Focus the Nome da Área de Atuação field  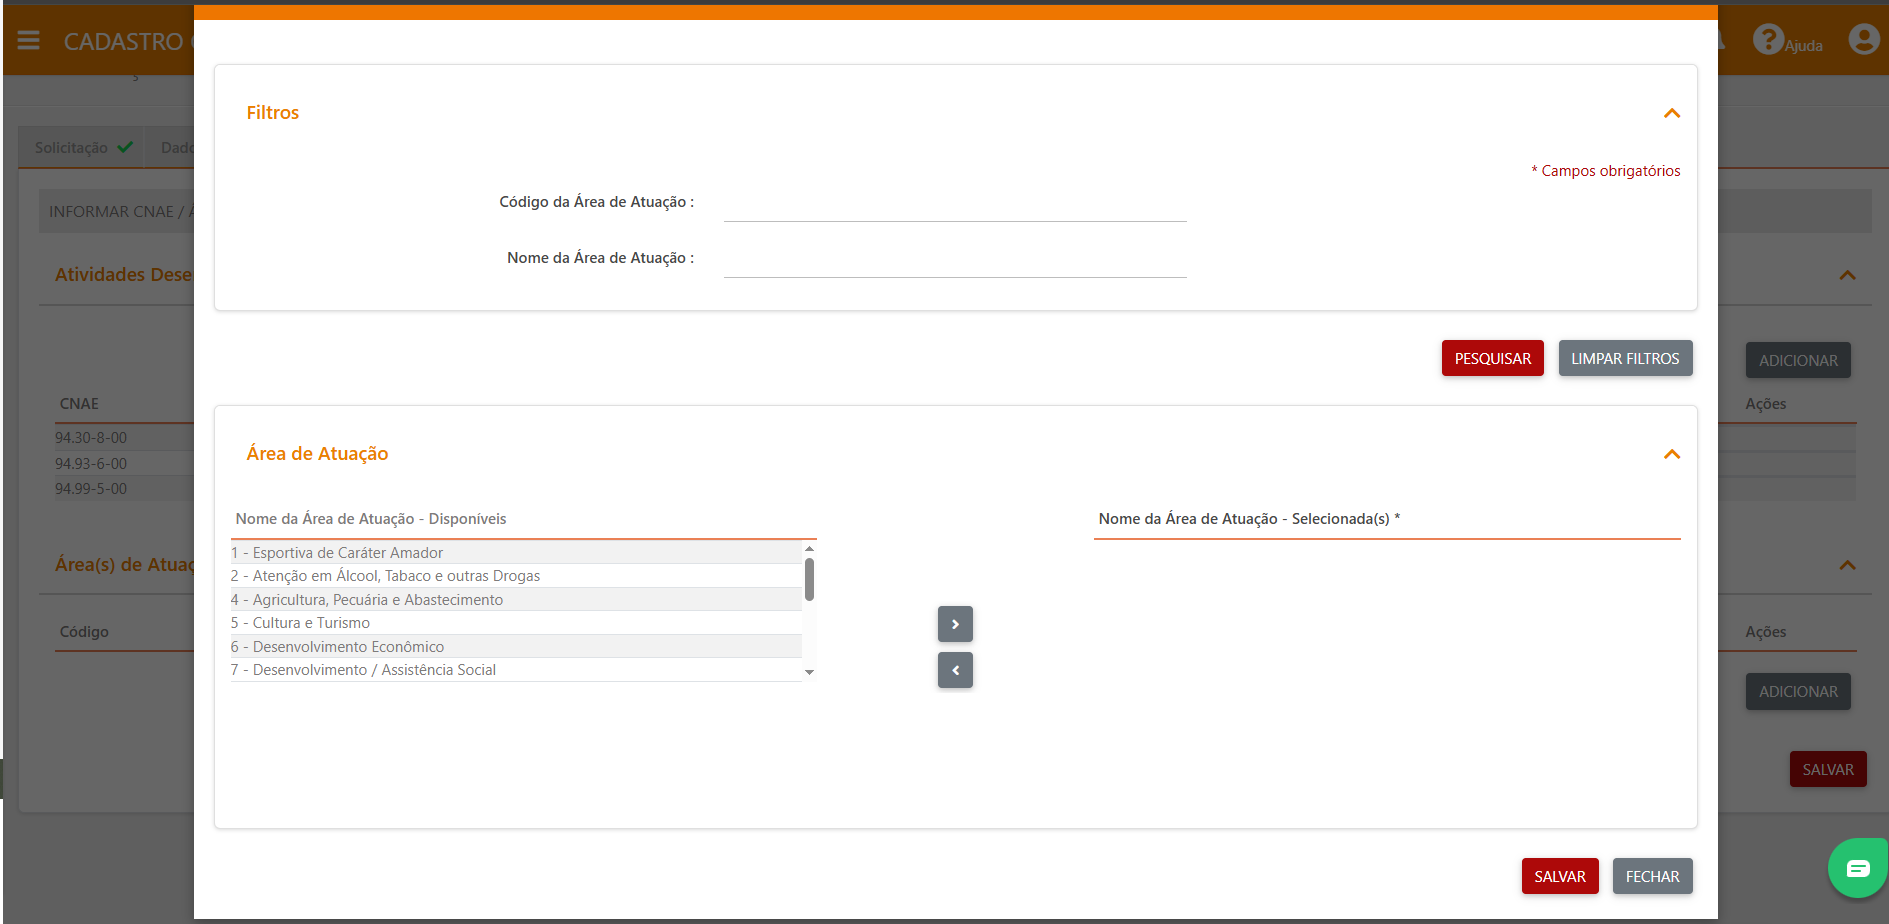pyautogui.click(x=954, y=260)
